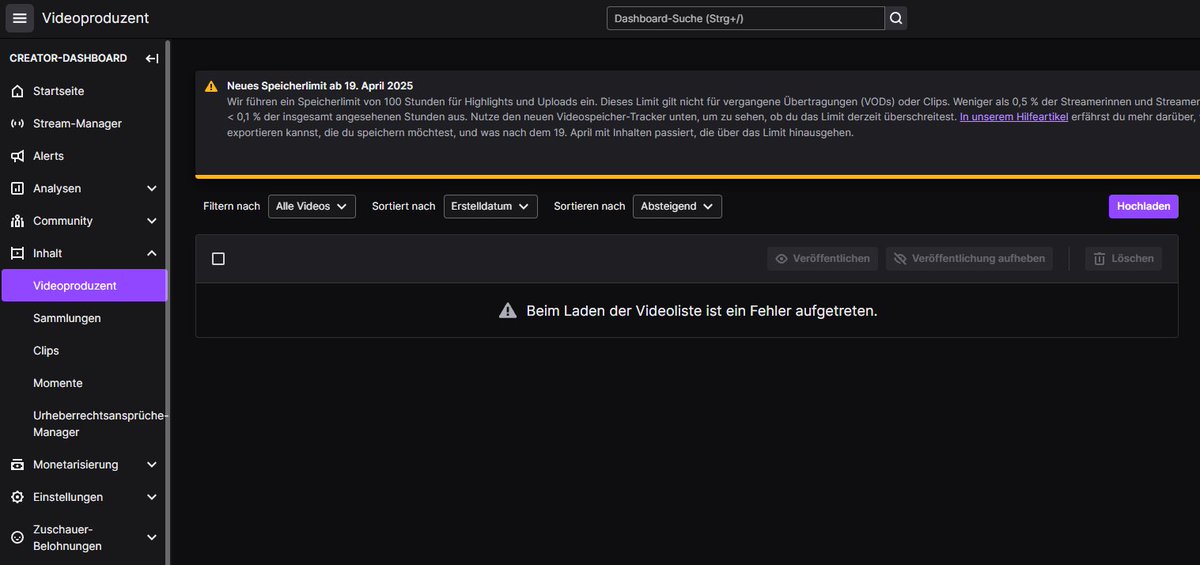Click the 'Sortieren nach' label
Image resolution: width=1200 pixels, height=565 pixels.
tap(590, 206)
